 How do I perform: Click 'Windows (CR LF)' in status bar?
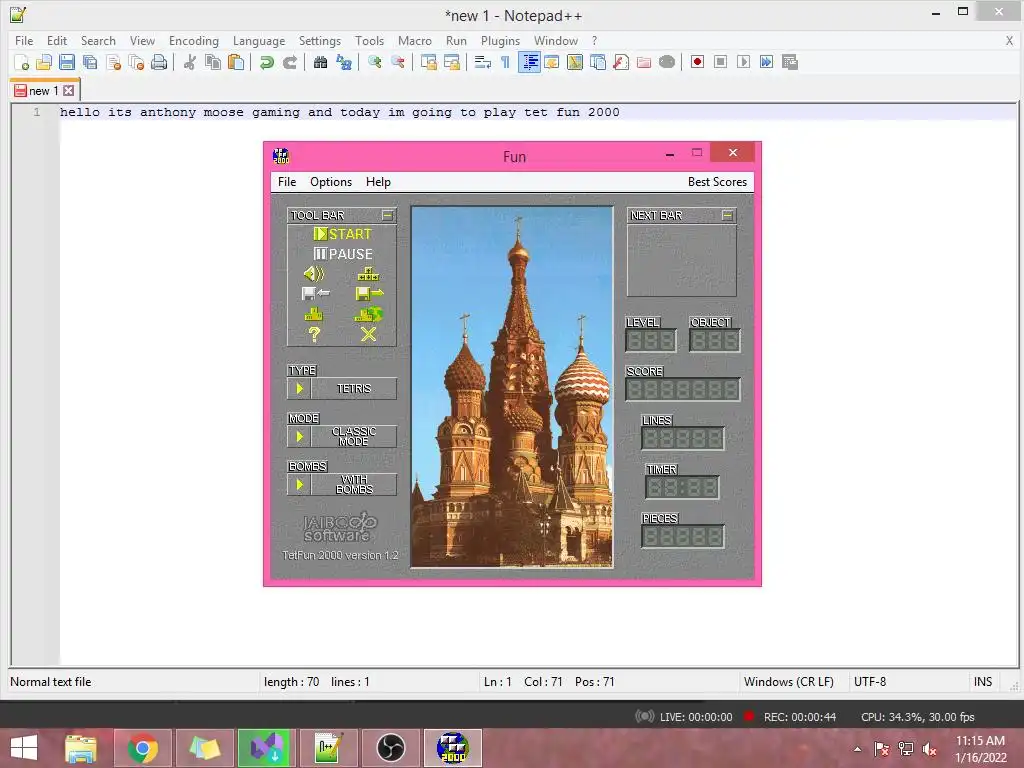click(789, 682)
